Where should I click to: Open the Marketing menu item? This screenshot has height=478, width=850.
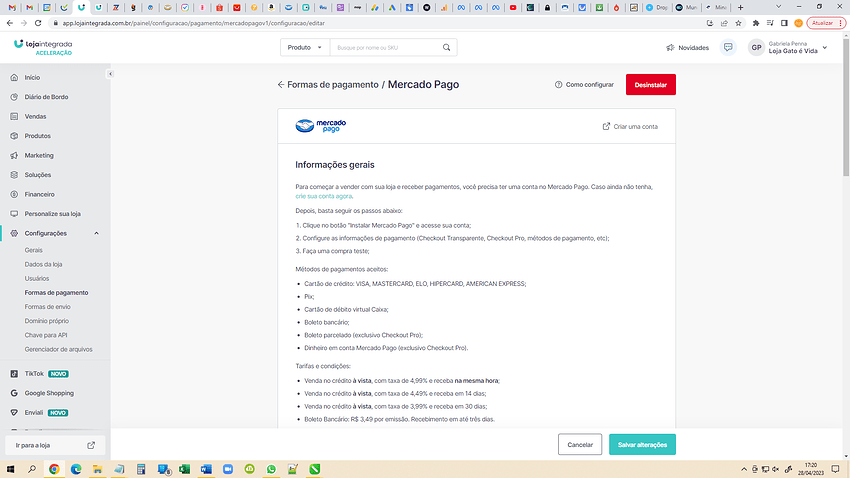(x=39, y=156)
